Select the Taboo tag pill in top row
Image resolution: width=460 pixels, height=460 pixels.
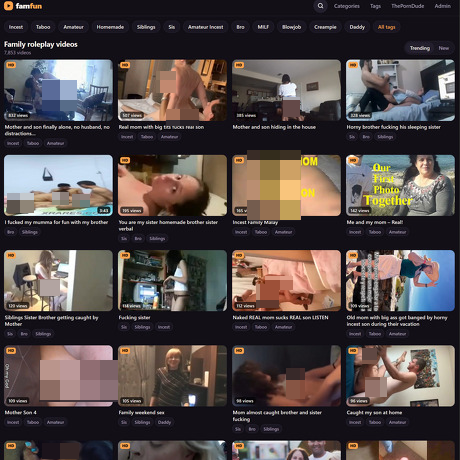43,27
